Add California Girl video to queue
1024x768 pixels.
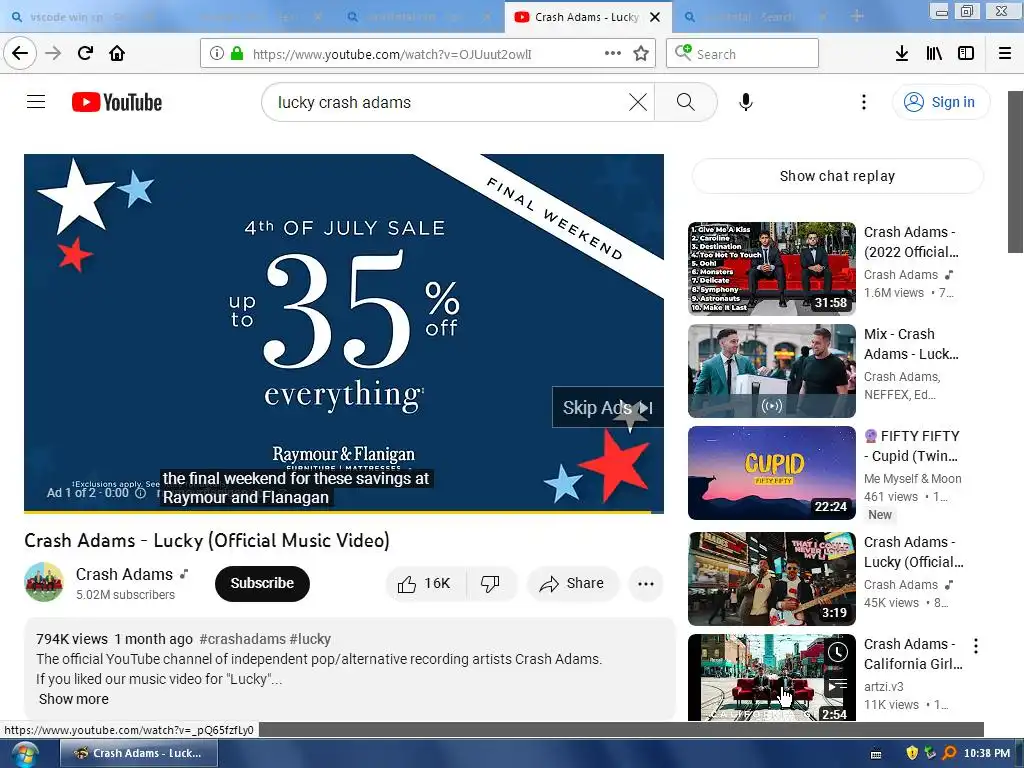point(838,684)
